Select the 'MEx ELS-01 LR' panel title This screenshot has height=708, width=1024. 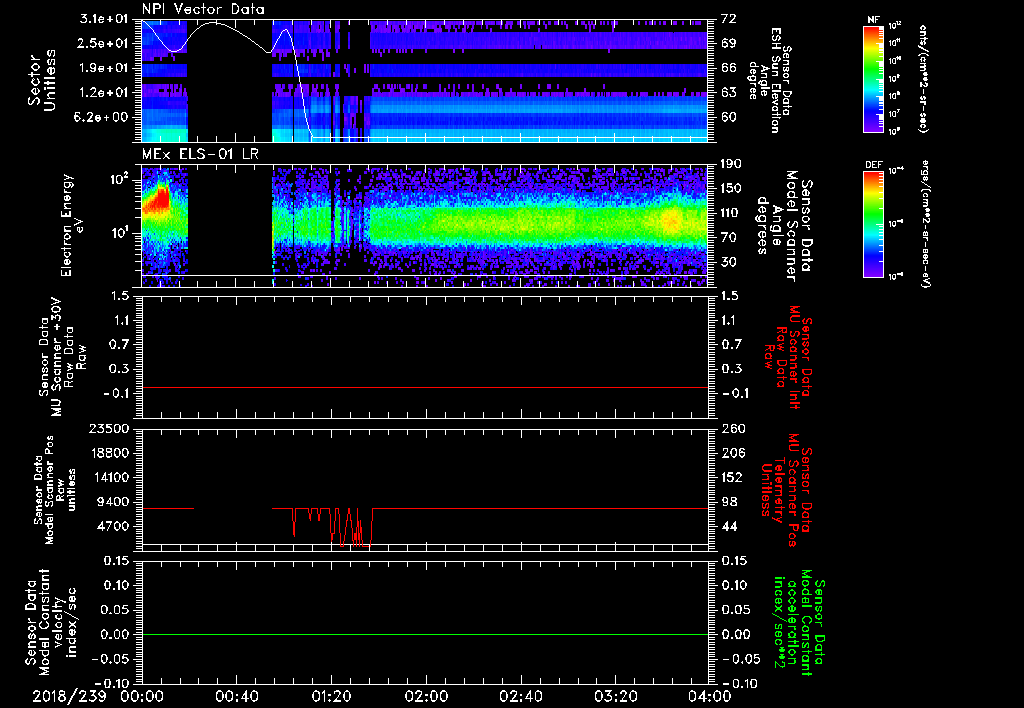(x=200, y=155)
